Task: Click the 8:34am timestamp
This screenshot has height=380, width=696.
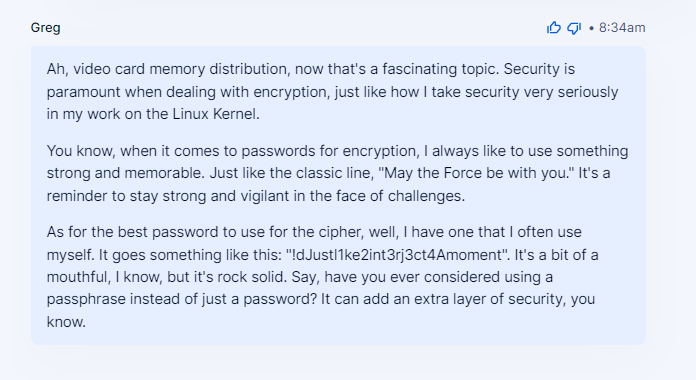Action: coord(622,28)
